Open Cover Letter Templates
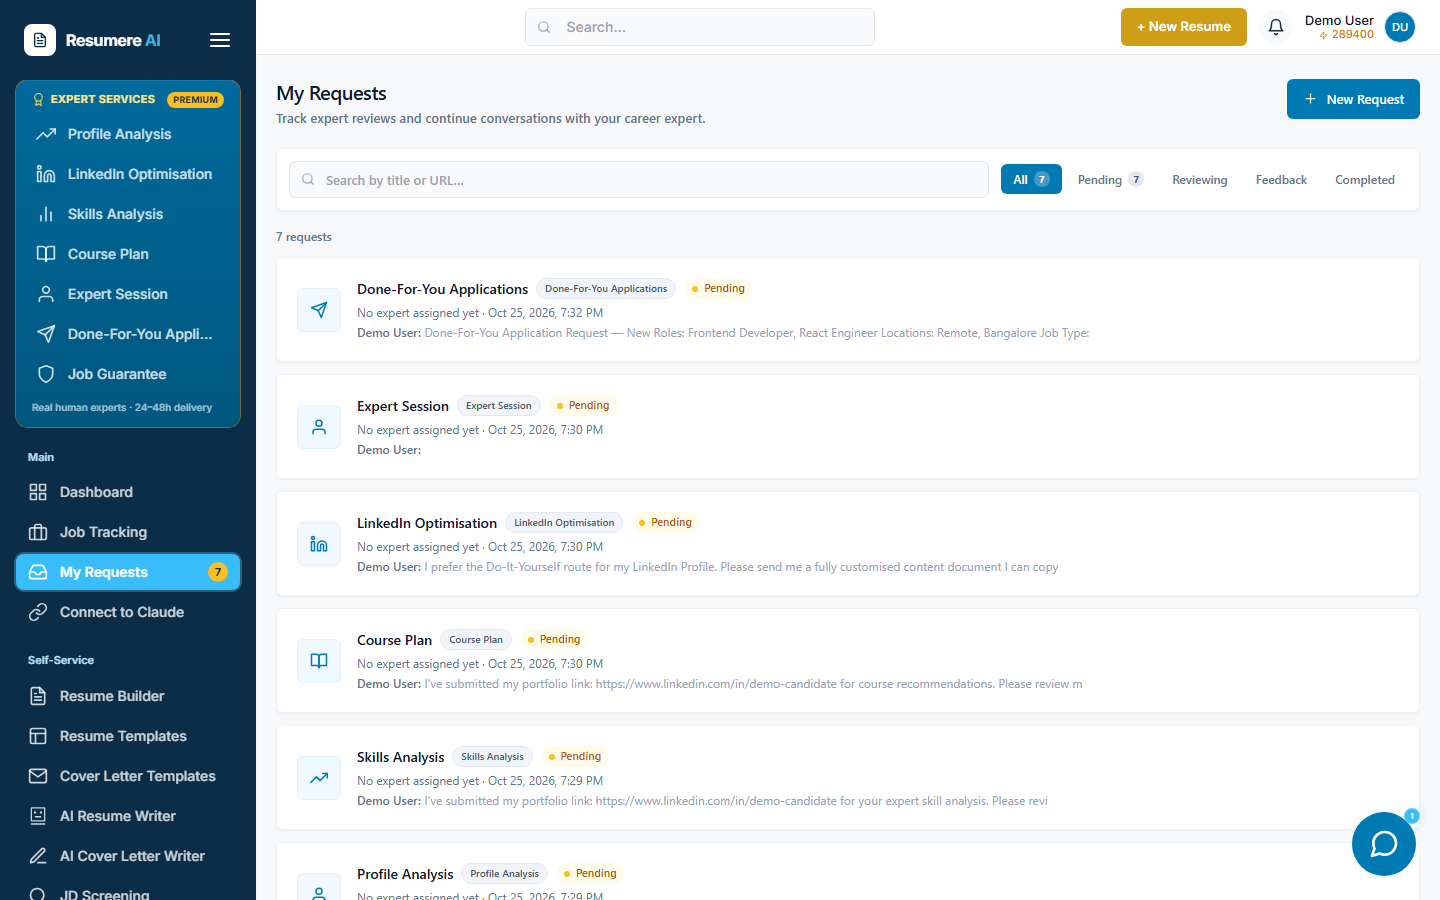Screen dimensions: 1440x900 [128, 776]
